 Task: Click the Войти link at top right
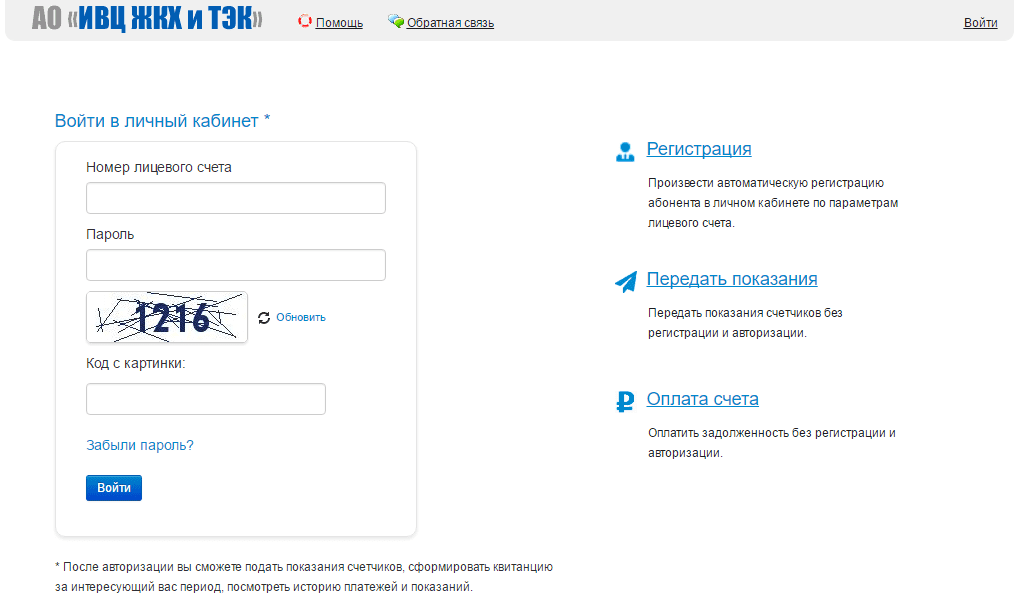(x=980, y=23)
